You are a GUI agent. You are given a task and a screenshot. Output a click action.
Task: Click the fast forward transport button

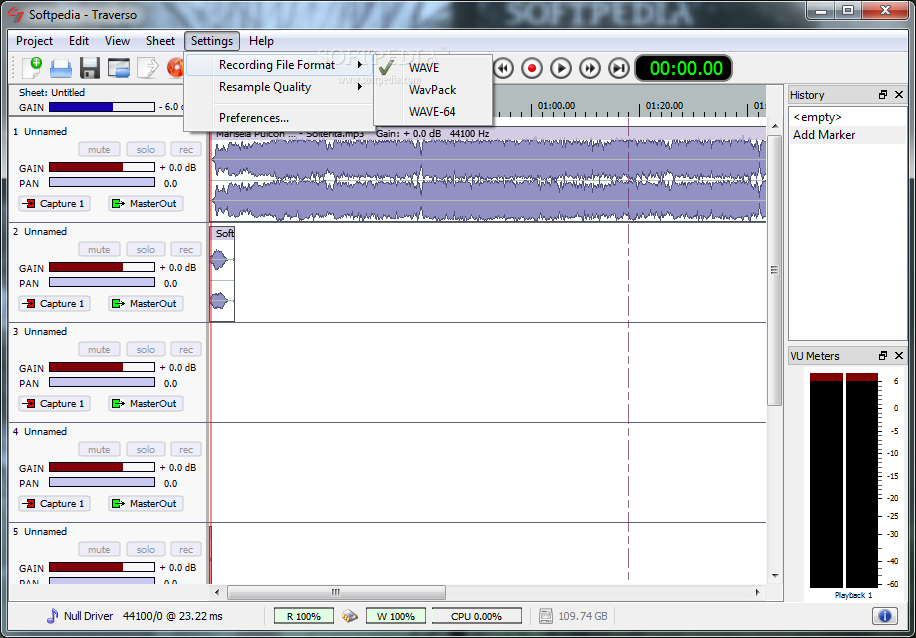[590, 68]
